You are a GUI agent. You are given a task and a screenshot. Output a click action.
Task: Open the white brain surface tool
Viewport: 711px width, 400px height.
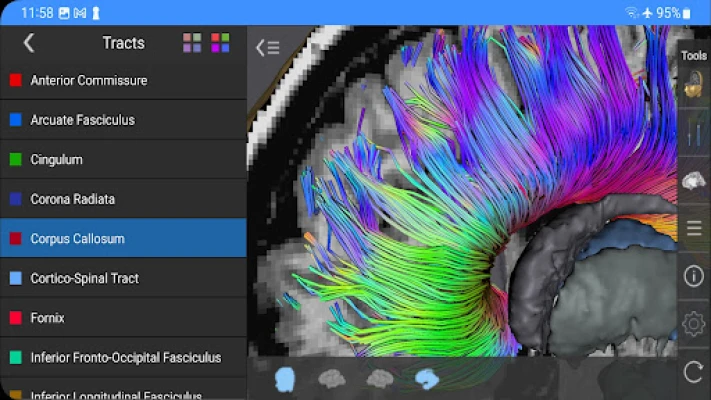click(693, 181)
